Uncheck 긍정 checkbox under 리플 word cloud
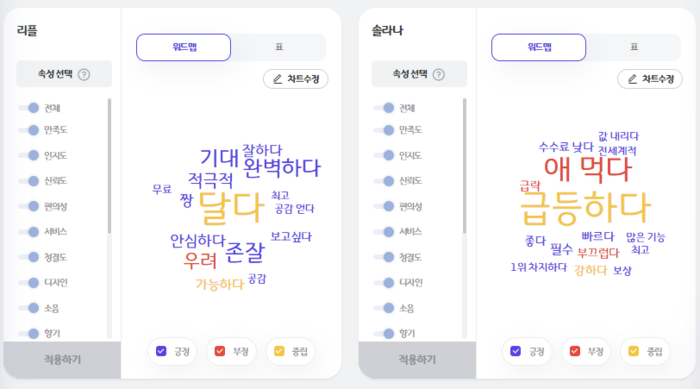This screenshot has height=389, width=700. click(x=161, y=351)
